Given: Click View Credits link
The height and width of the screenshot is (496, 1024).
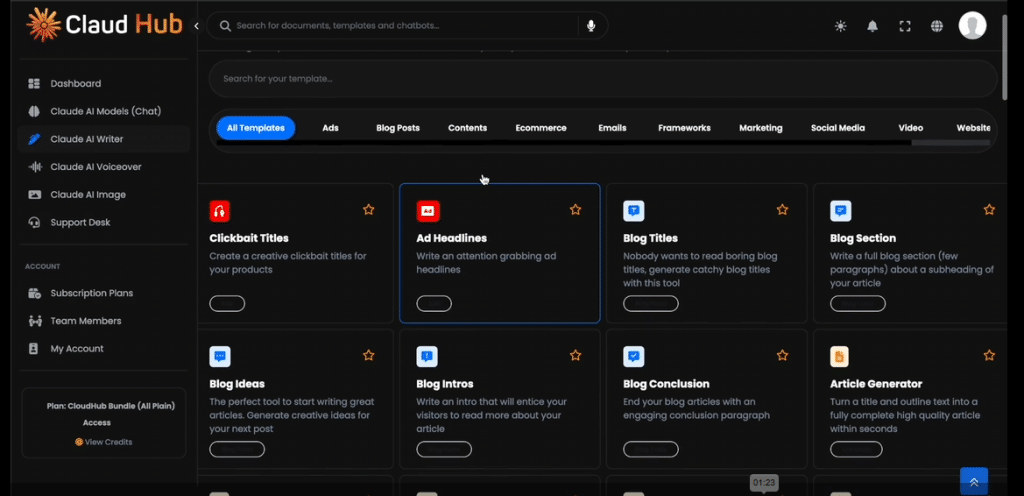Looking at the screenshot, I should click(106, 442).
